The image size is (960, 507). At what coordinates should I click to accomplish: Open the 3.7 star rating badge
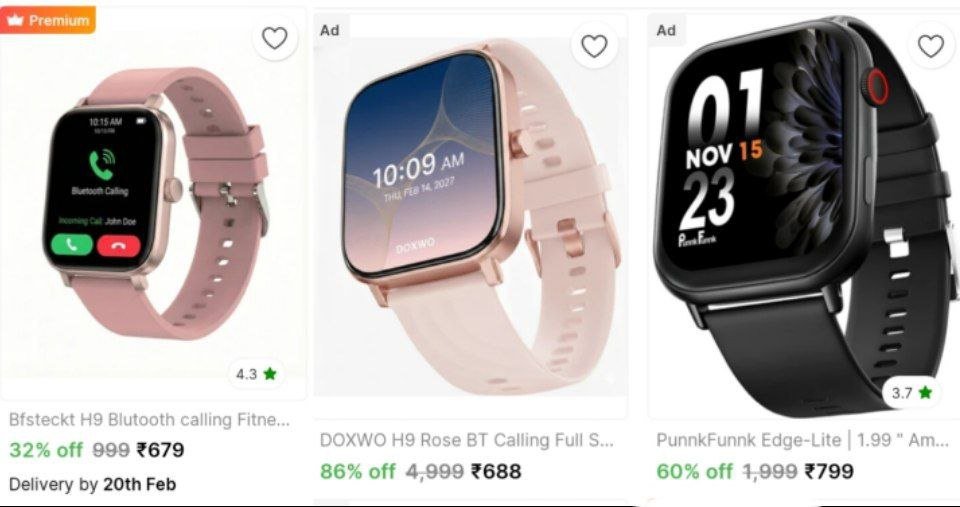pos(911,392)
